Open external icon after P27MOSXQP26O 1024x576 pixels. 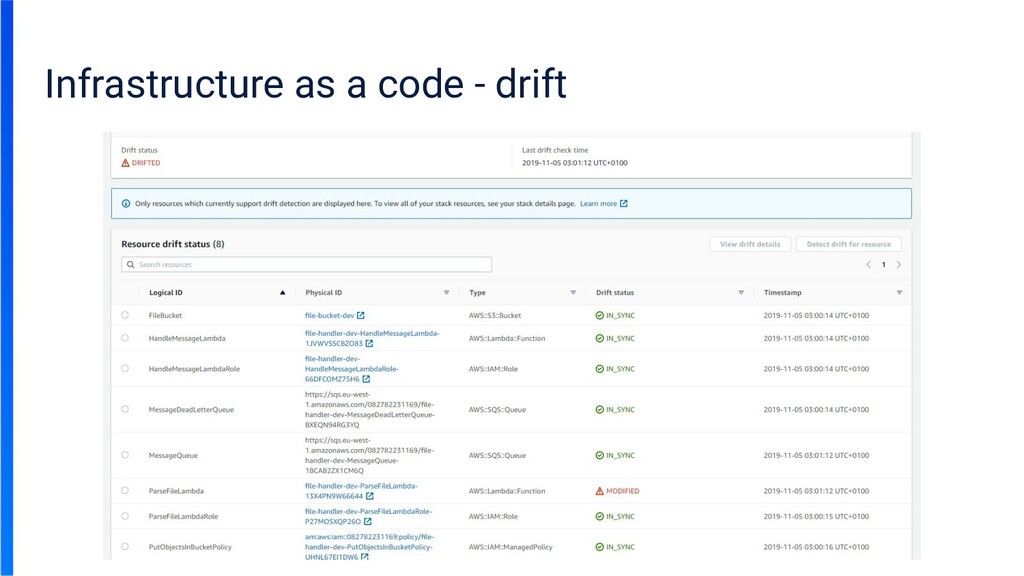point(368,521)
